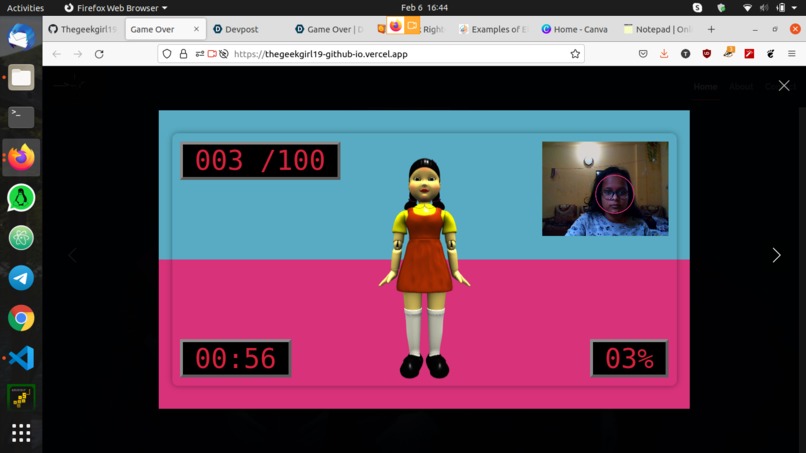Click the round dark T extension icon
The width and height of the screenshot is (806, 453).
coord(685,54)
